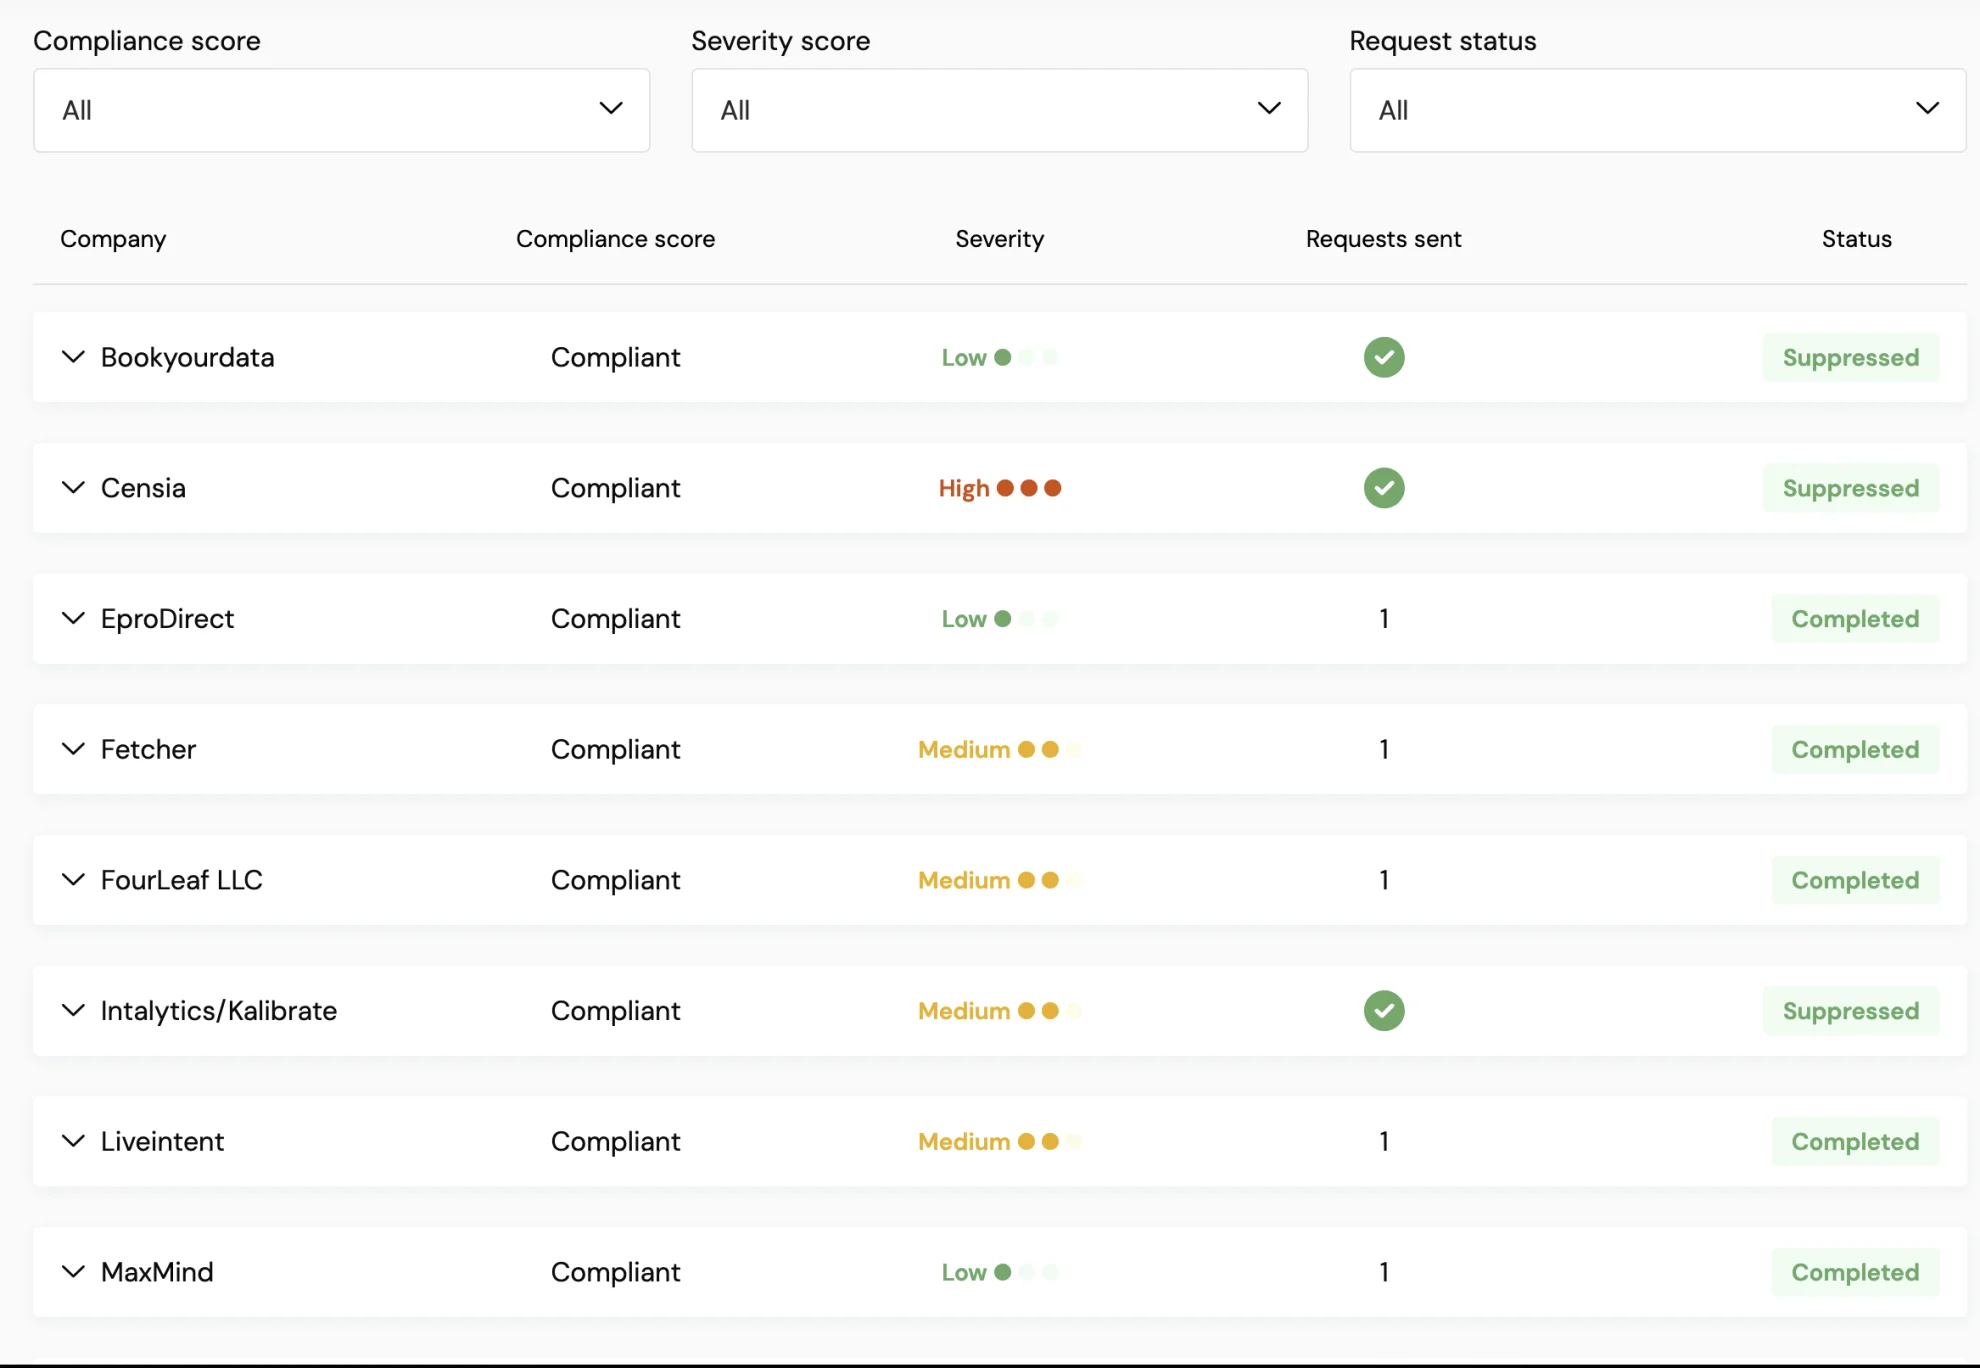Click Compliant in the Intalytics/Kalibrate row
This screenshot has height=1368, width=1980.
[615, 1011]
